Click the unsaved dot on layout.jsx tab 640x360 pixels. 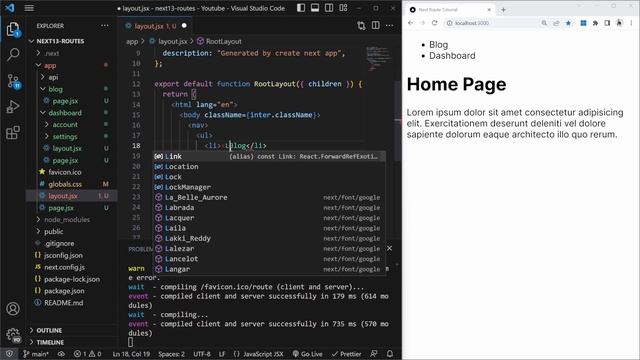(x=184, y=25)
